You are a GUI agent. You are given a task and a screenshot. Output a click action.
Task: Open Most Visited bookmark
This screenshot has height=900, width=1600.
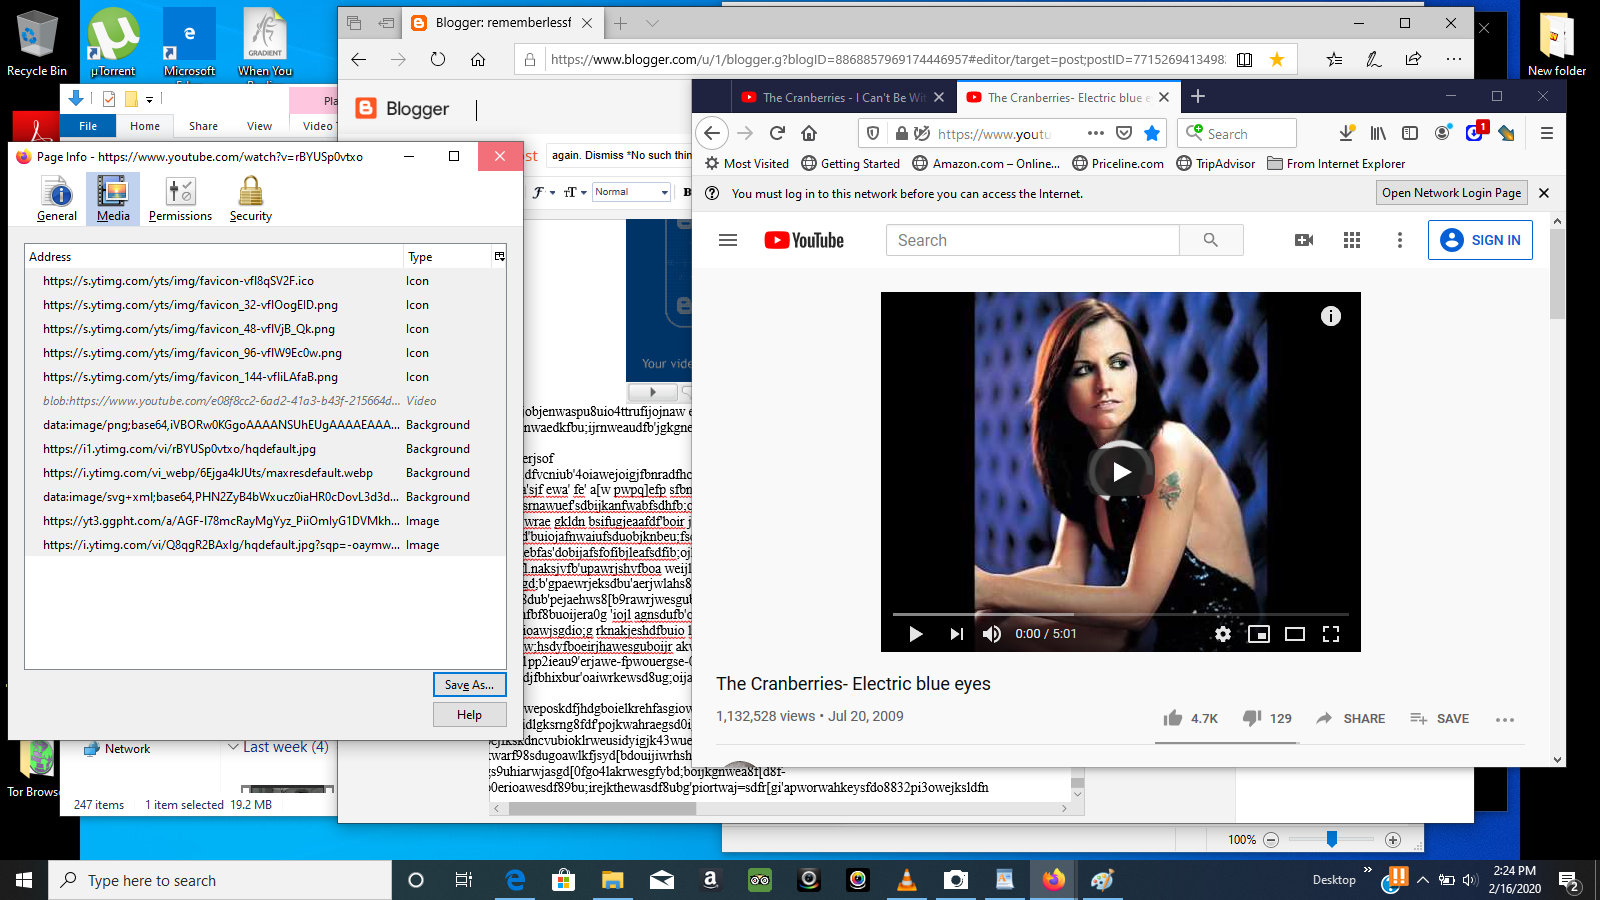747,164
